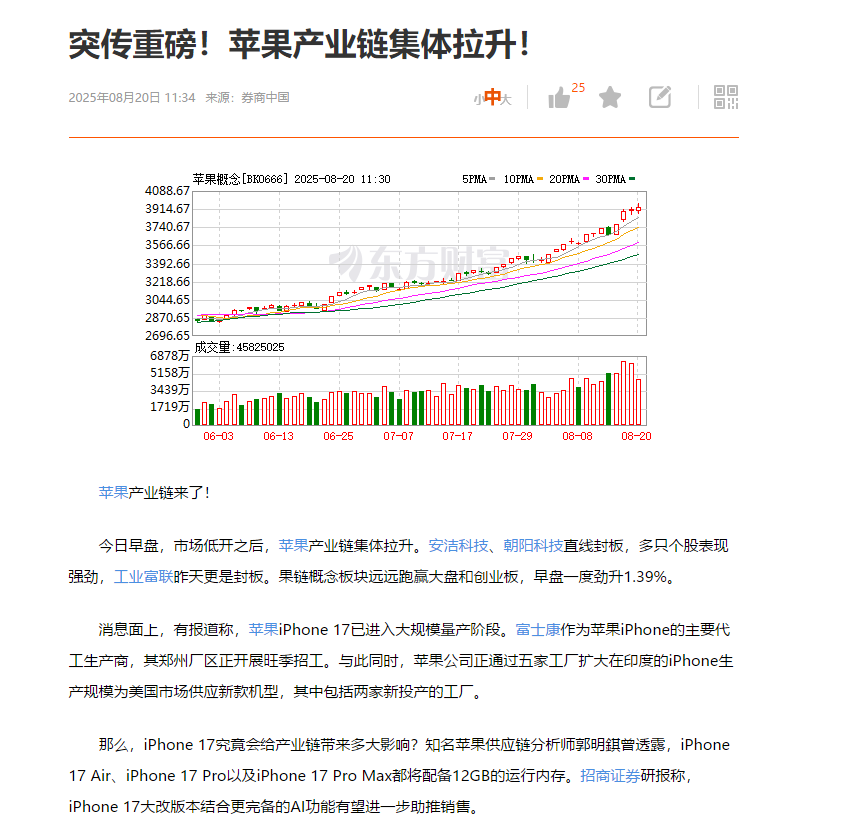Open the 苹果 link in 苹果产业链来了

coord(113,492)
